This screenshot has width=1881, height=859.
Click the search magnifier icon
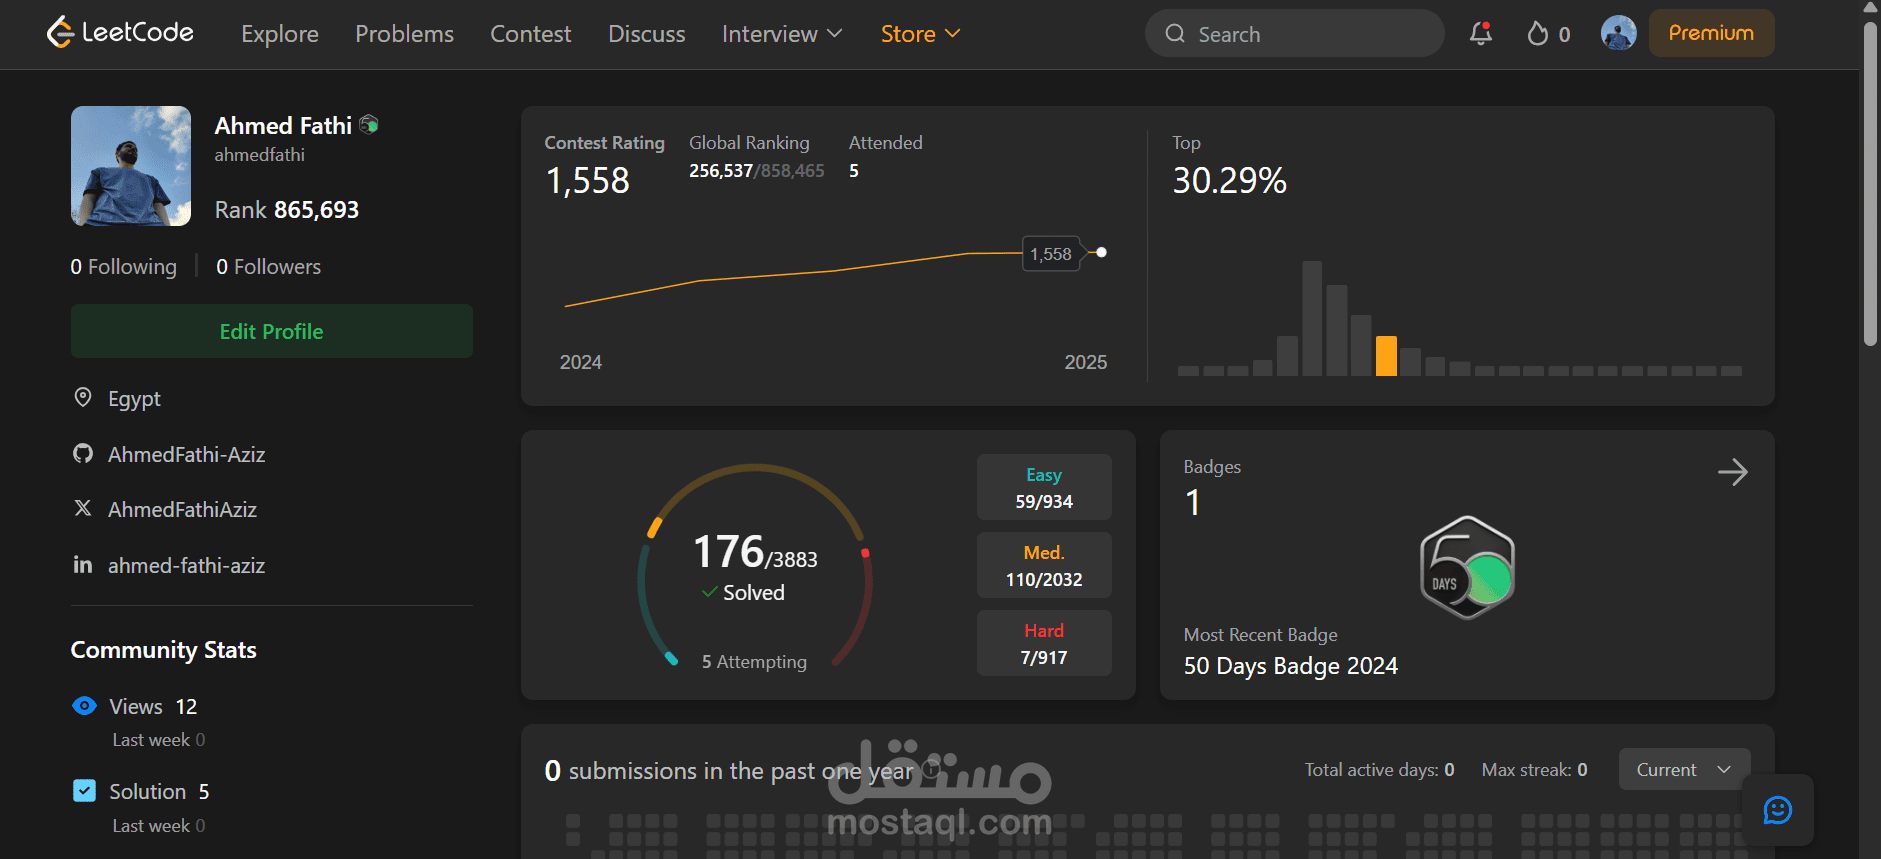pos(1175,34)
